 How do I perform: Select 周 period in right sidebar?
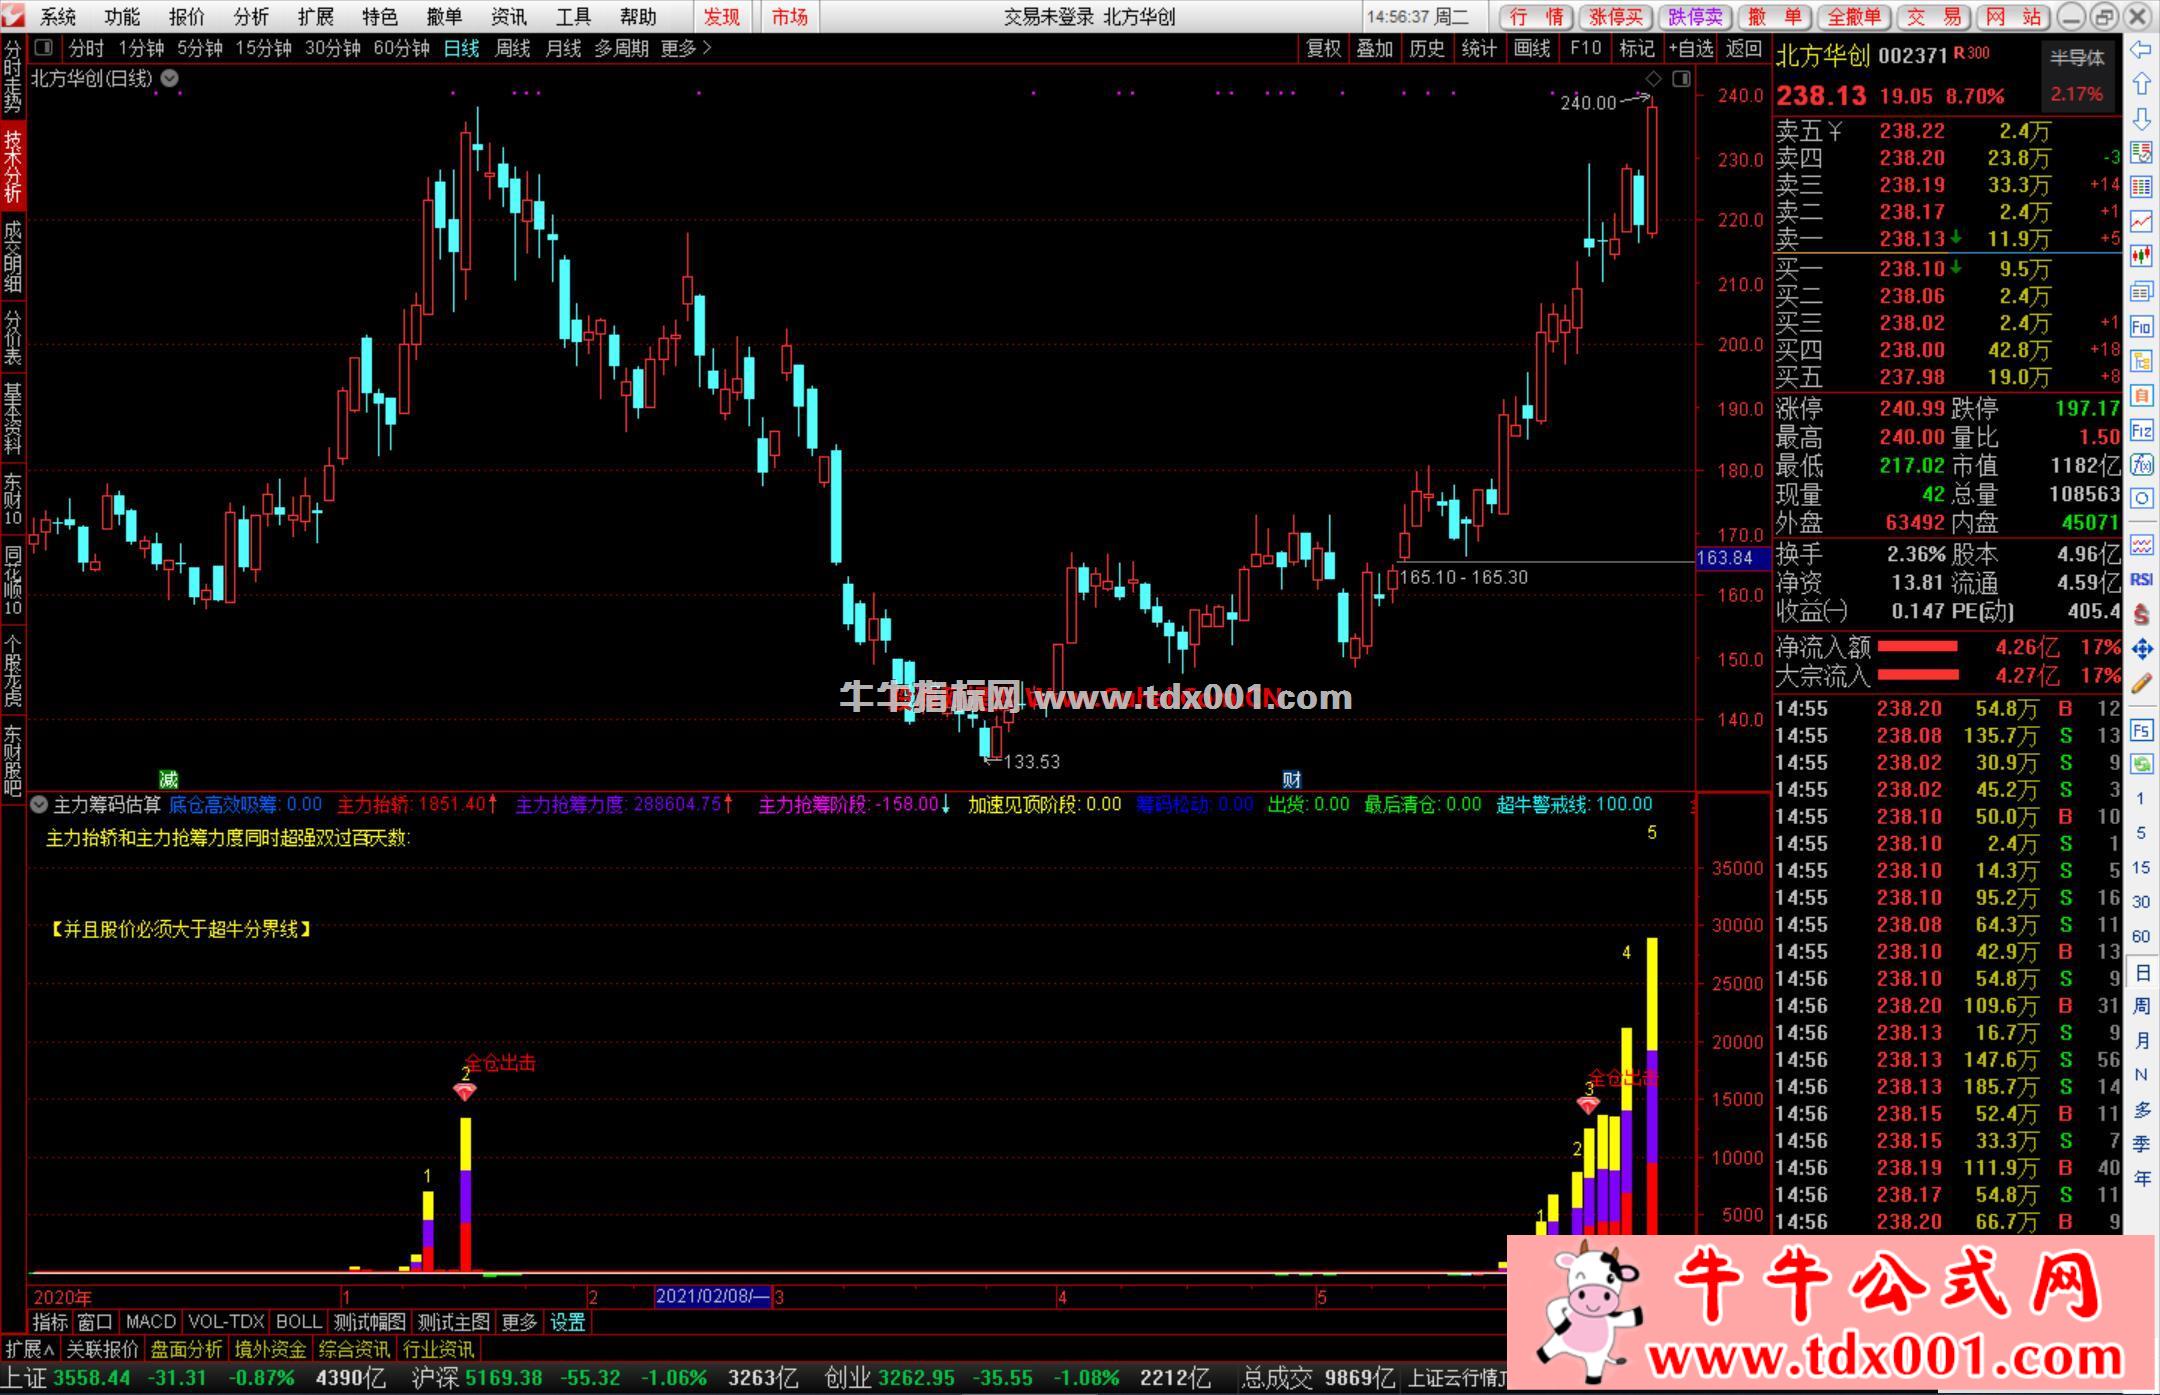pyautogui.click(x=2141, y=1006)
